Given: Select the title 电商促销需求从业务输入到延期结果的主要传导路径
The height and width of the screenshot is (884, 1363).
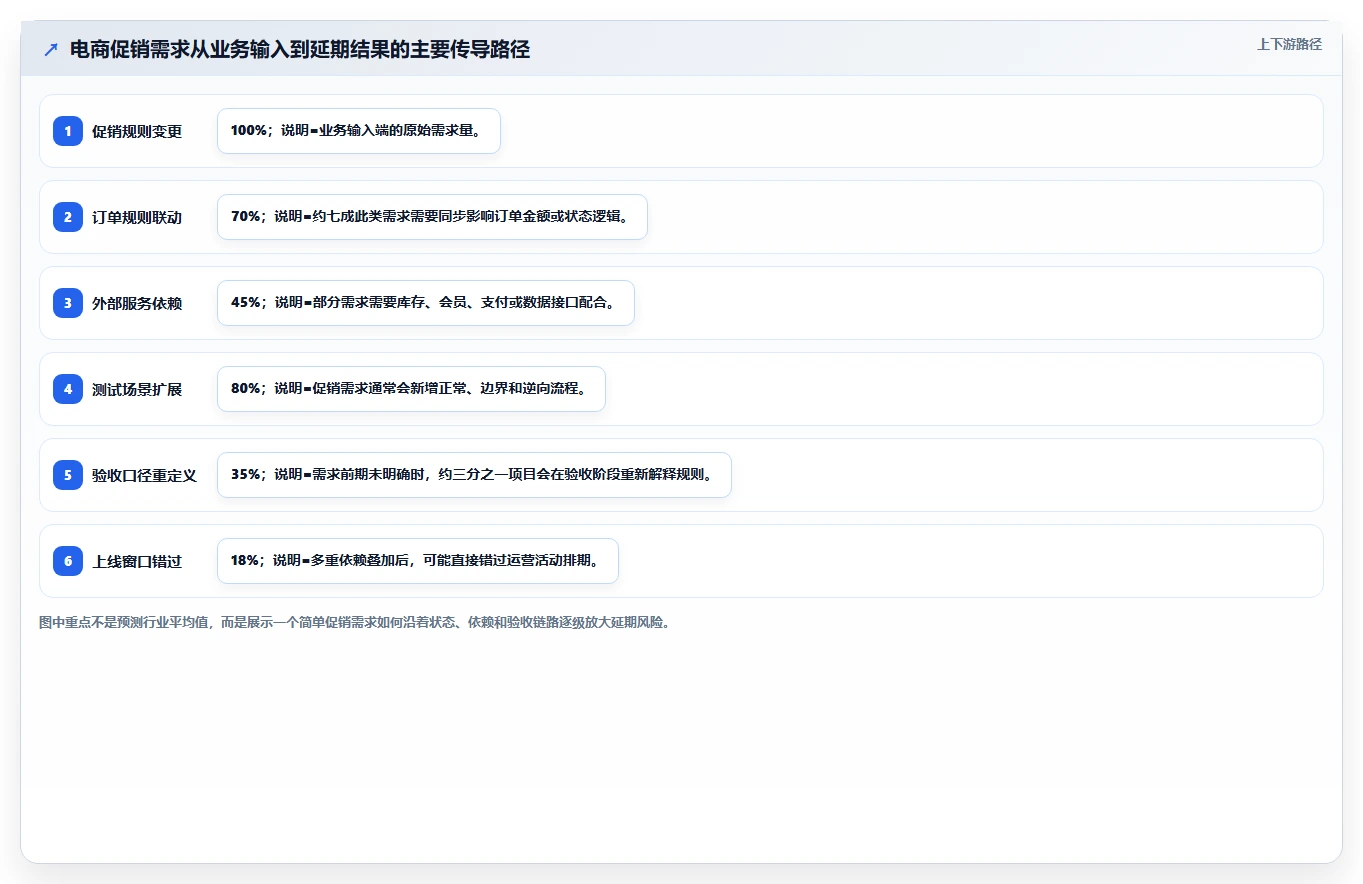Looking at the screenshot, I should 300,50.
